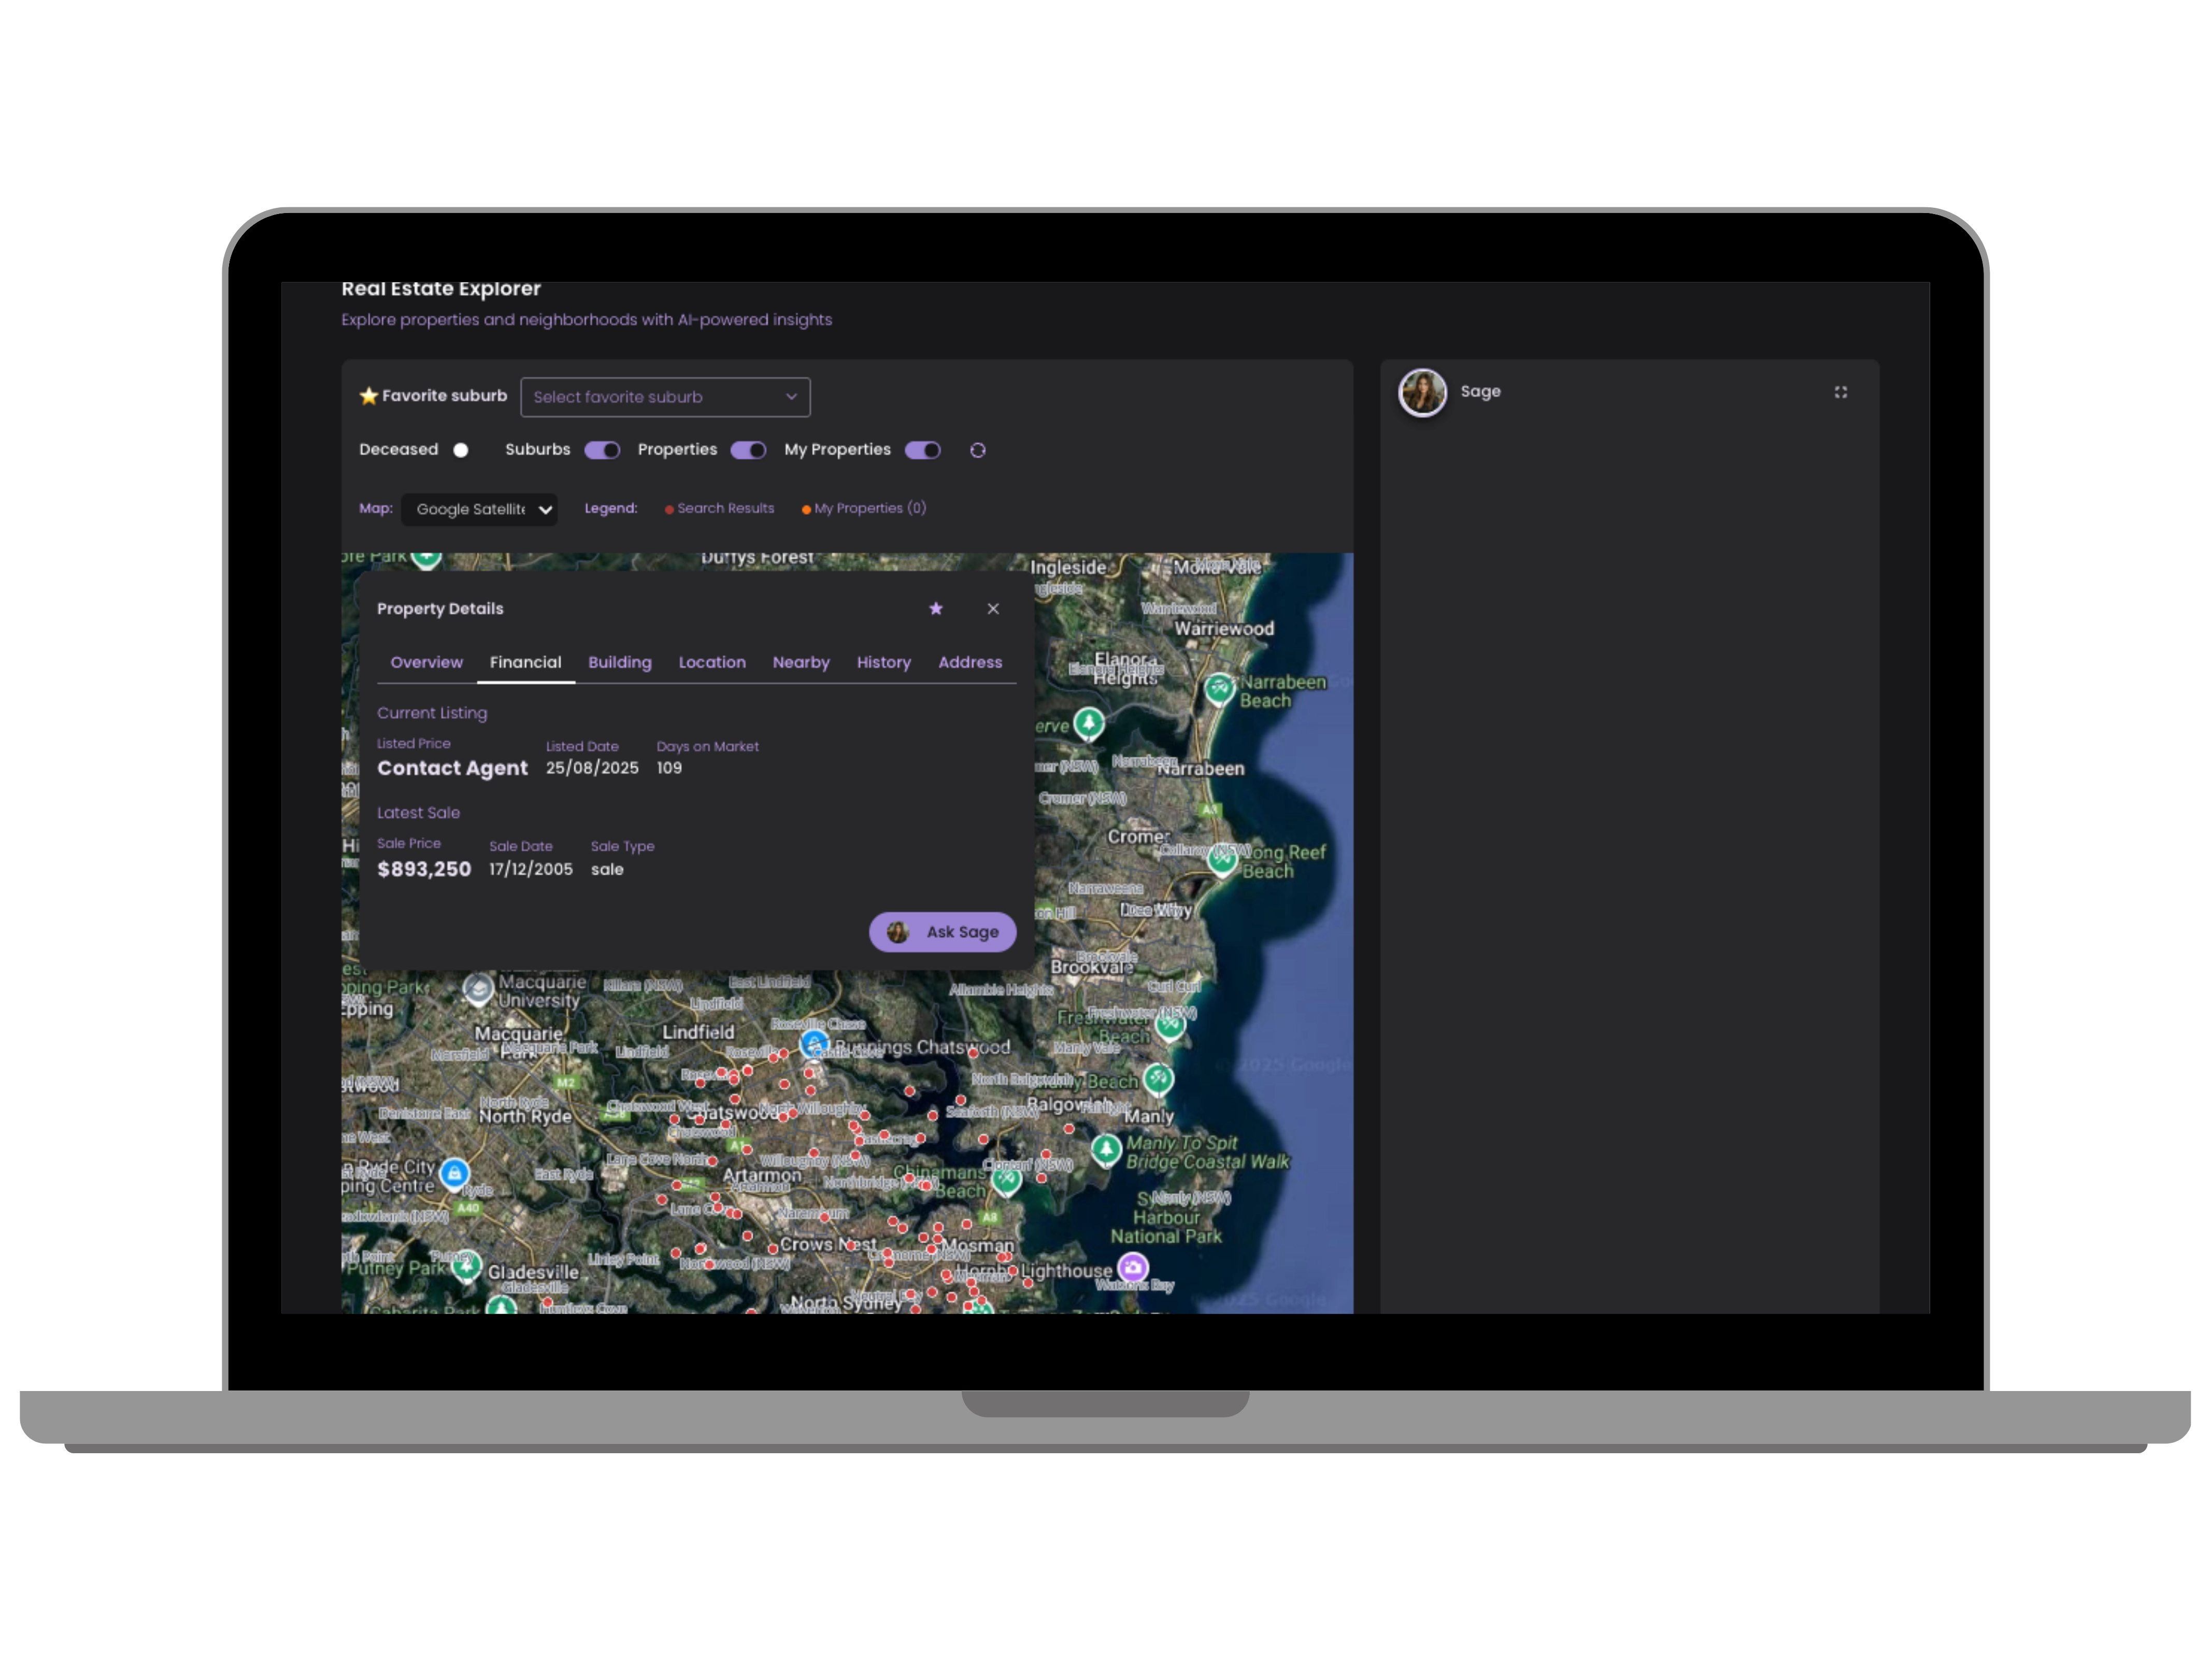The image size is (2212, 1660).
Task: Switch off My Properties toggle
Action: click(922, 450)
